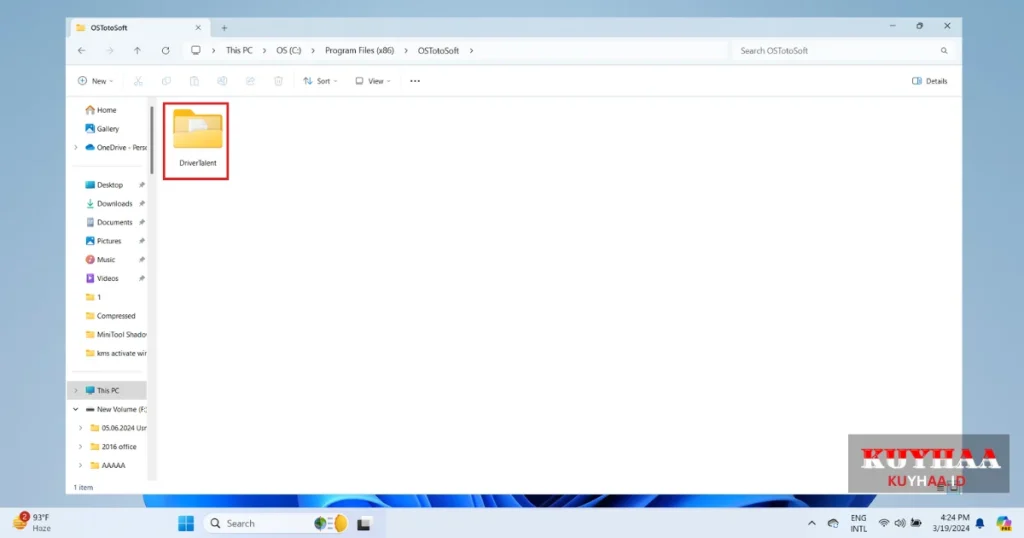1024x538 pixels.
Task: Click the Delete trash icon
Action: (x=278, y=81)
